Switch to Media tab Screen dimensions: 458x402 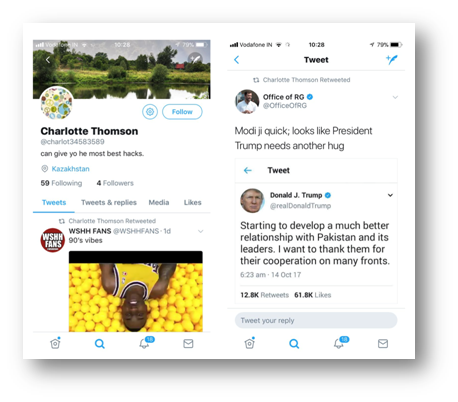coord(159,202)
